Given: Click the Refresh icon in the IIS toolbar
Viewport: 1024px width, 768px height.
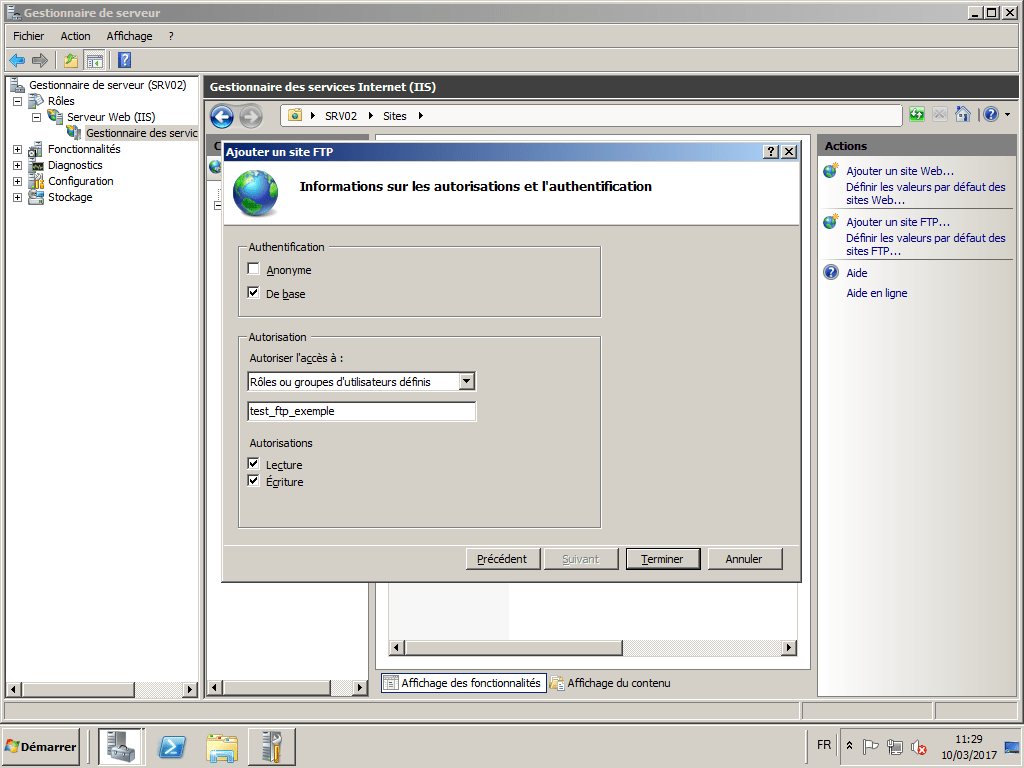Looking at the screenshot, I should tap(916, 115).
